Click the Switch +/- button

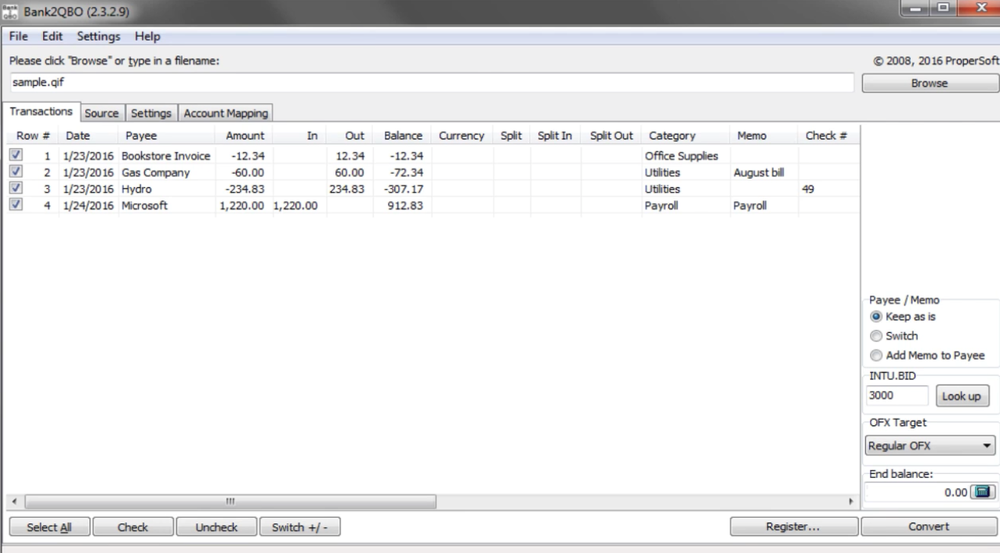coord(300,527)
